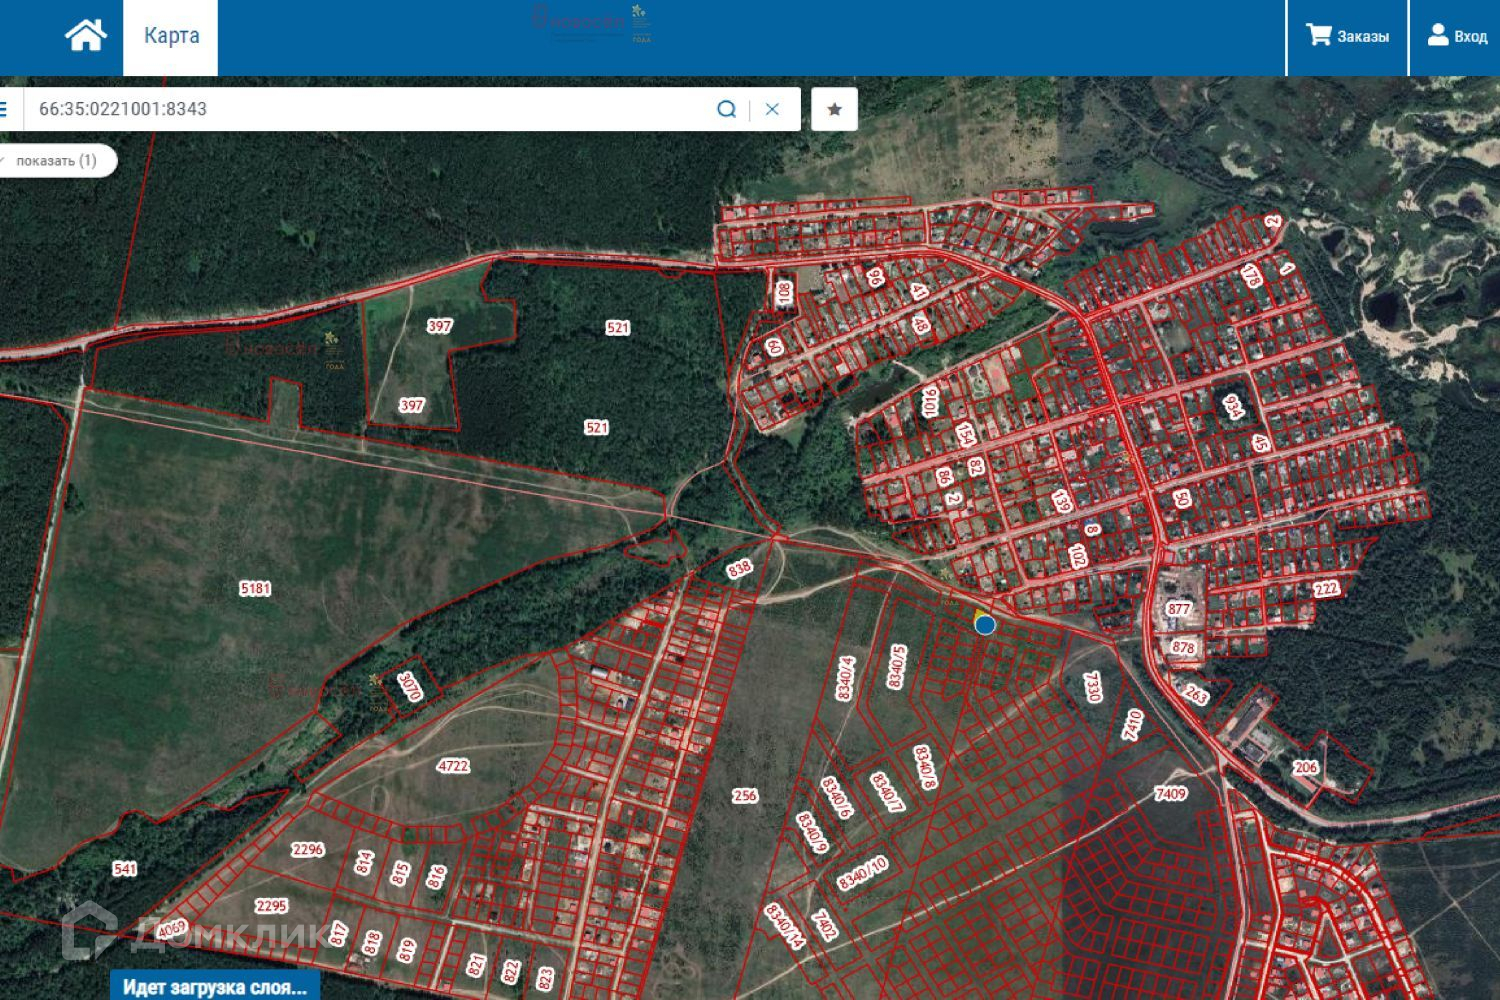This screenshot has width=1500, height=1000.
Task: Select parcel labeled 102
Action: tap(1077, 557)
